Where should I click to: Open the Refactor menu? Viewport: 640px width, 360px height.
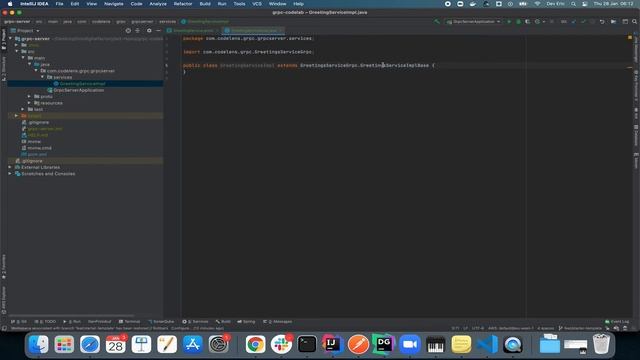[x=183, y=4]
